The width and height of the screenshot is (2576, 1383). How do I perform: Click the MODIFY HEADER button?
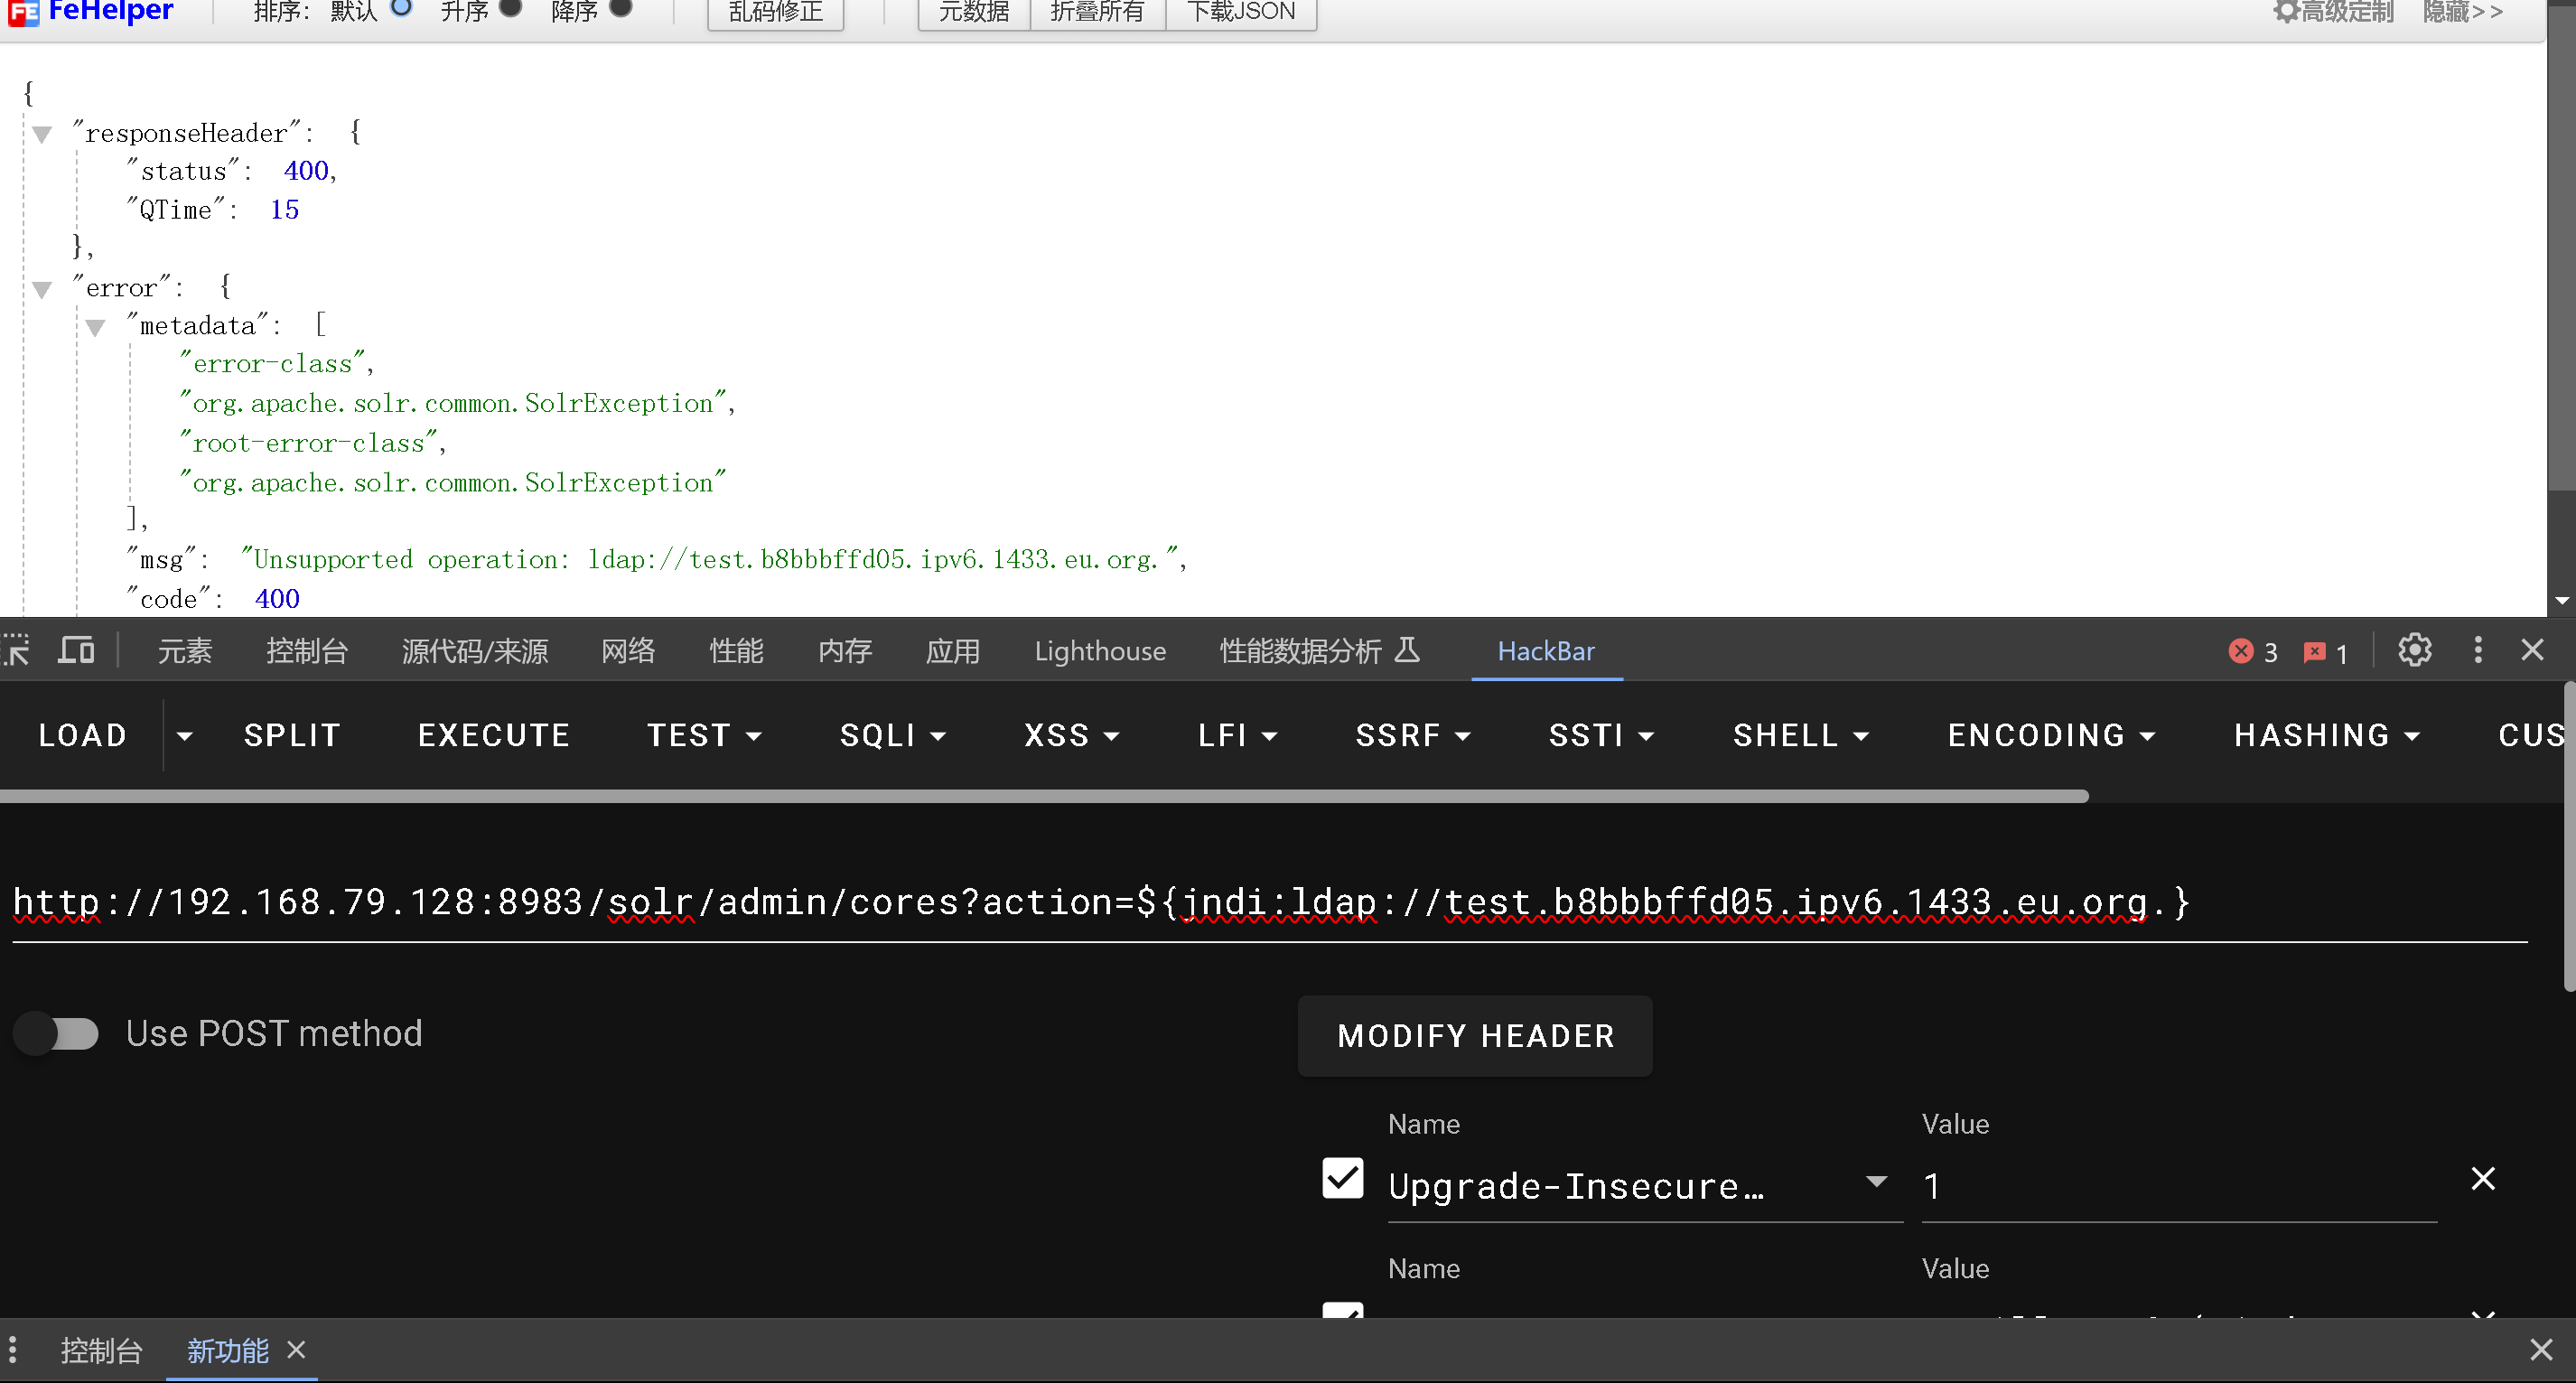[x=1474, y=1036]
